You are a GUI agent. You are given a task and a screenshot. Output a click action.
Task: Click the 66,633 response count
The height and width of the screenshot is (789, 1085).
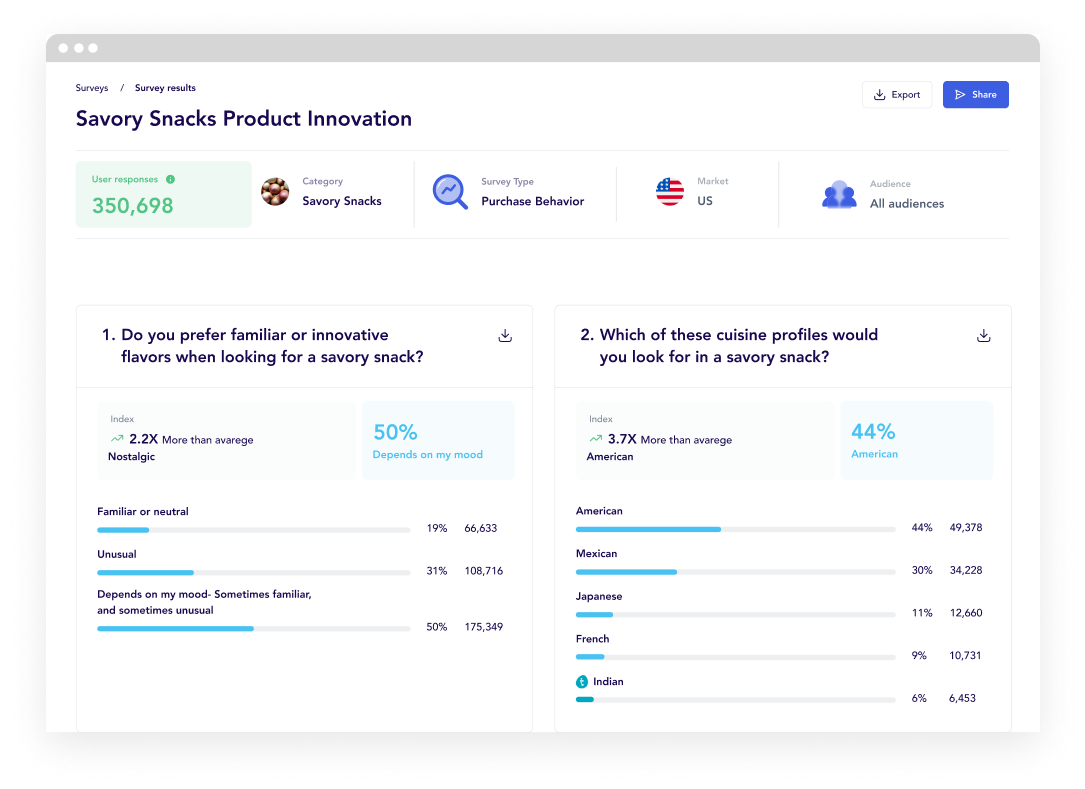481,528
